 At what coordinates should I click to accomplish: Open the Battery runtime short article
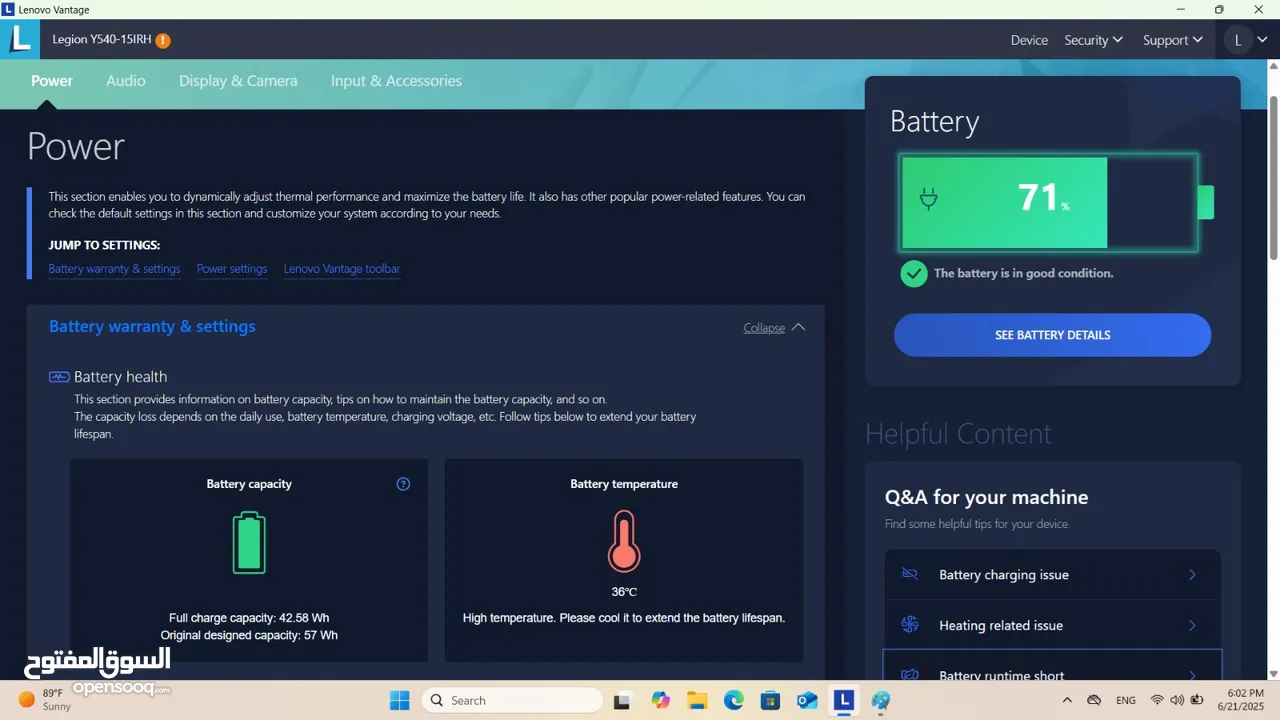1052,667
